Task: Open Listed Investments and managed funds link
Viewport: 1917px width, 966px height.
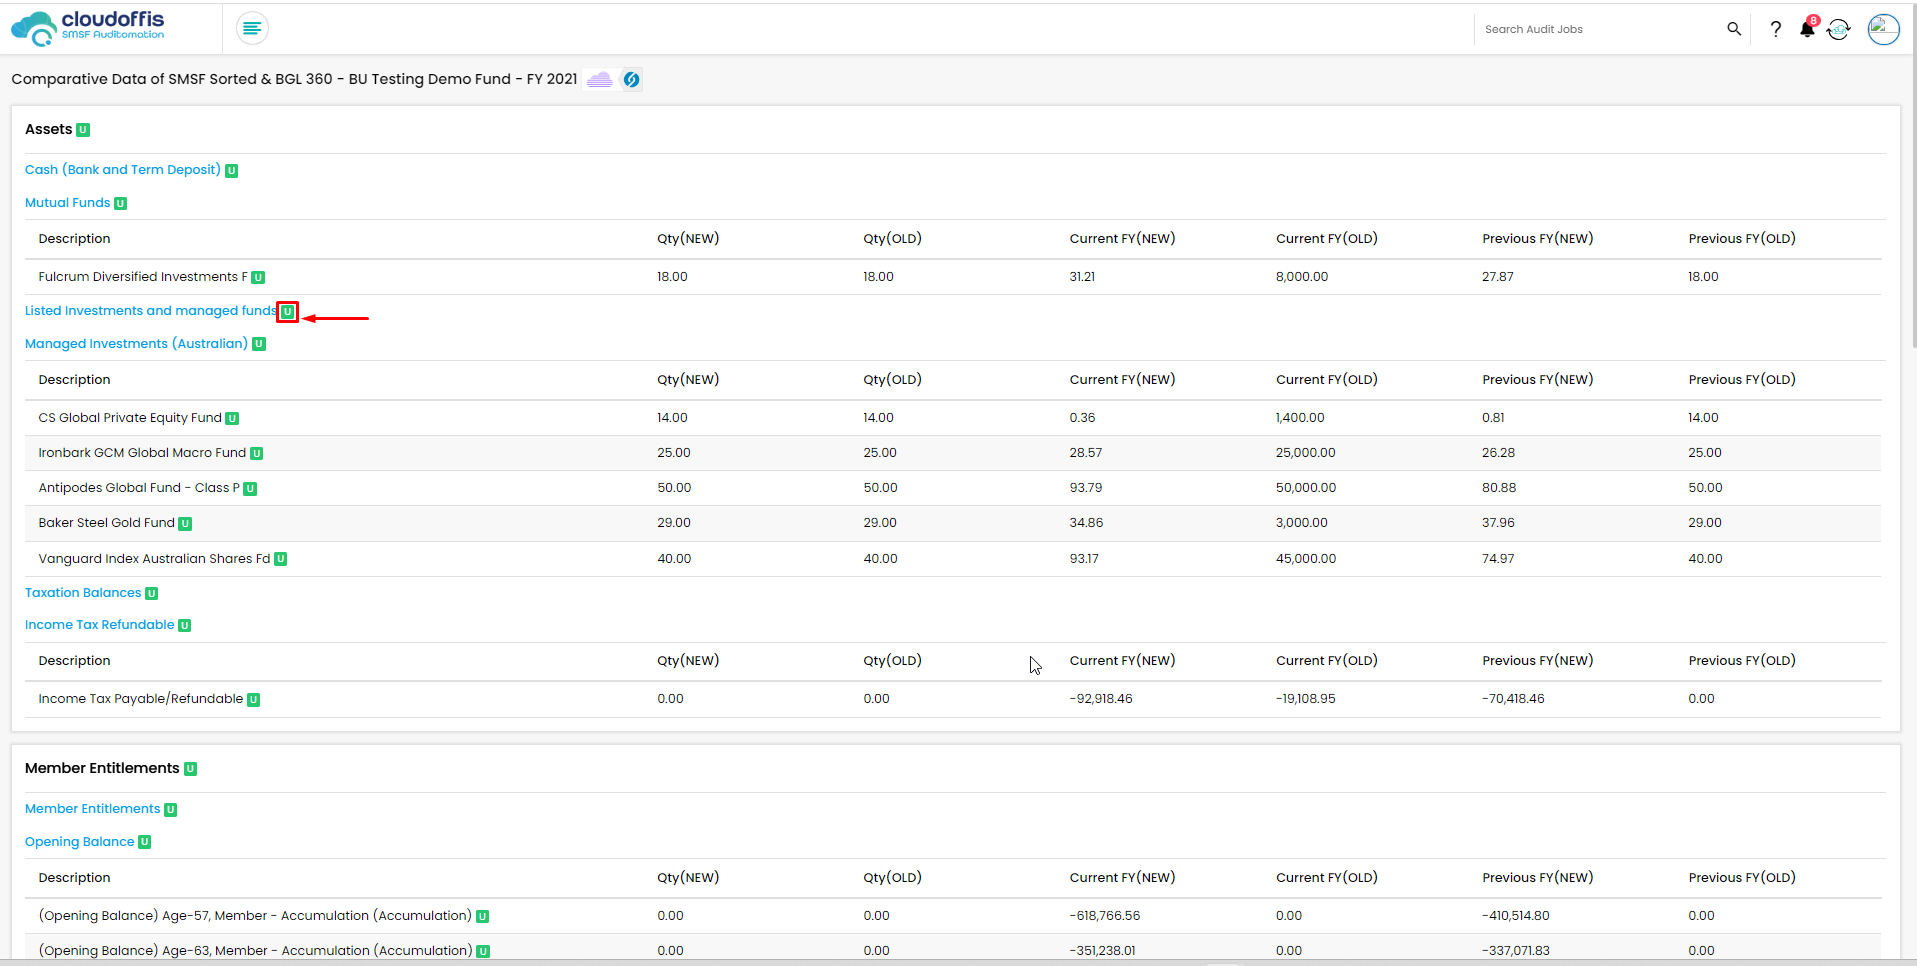Action: [151, 311]
